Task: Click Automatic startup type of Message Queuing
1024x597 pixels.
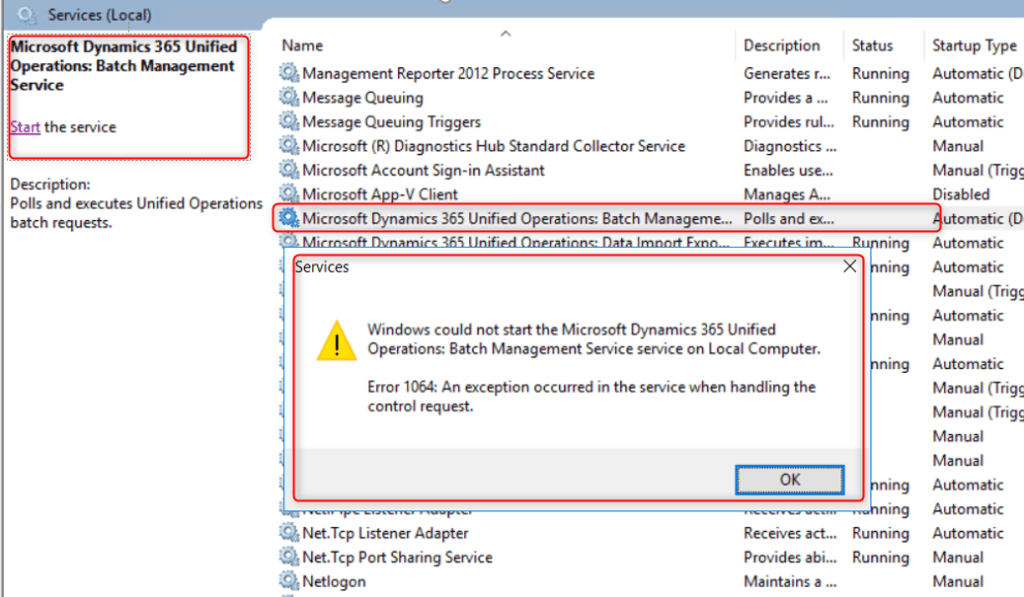Action: (x=968, y=97)
